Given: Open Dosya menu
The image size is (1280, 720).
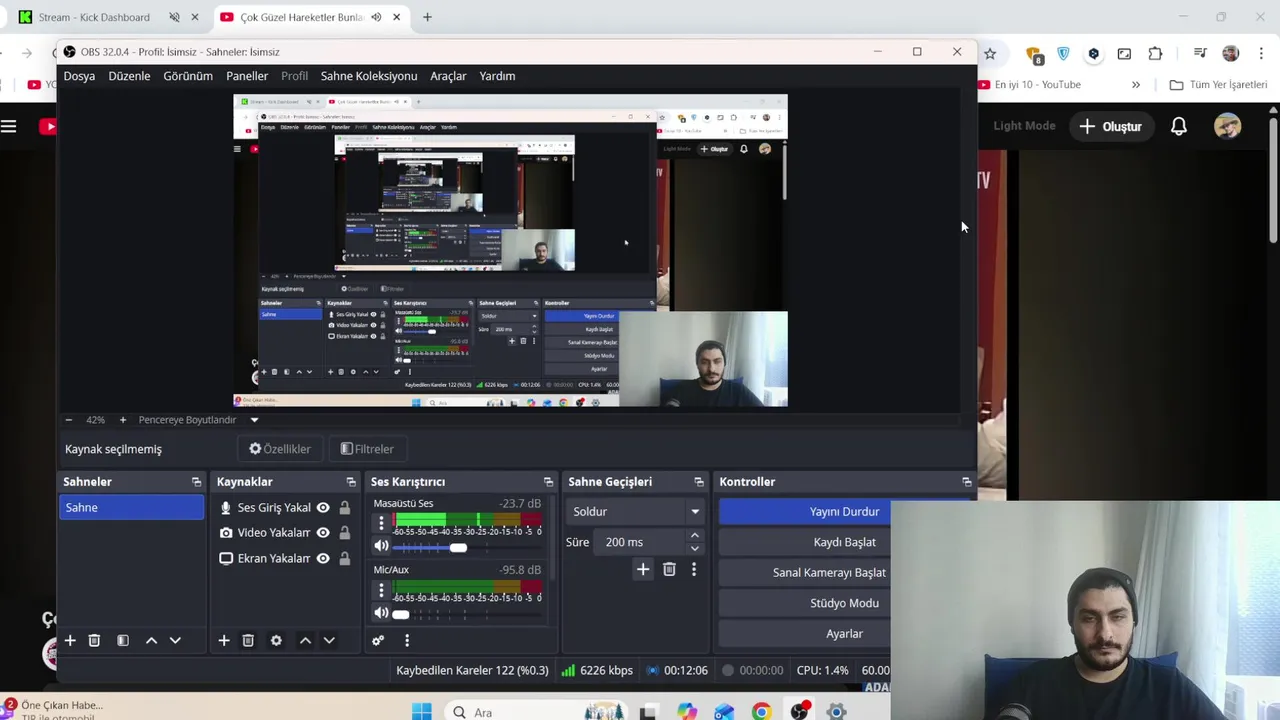Looking at the screenshot, I should point(79,76).
